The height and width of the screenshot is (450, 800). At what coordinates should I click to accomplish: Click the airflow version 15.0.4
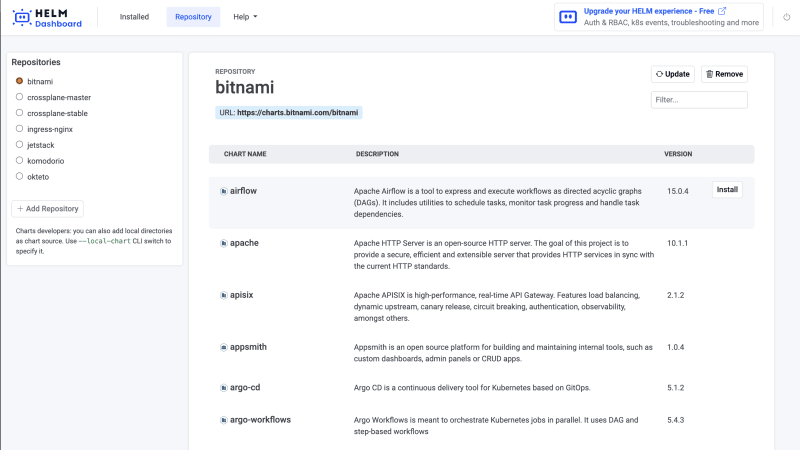coord(678,191)
